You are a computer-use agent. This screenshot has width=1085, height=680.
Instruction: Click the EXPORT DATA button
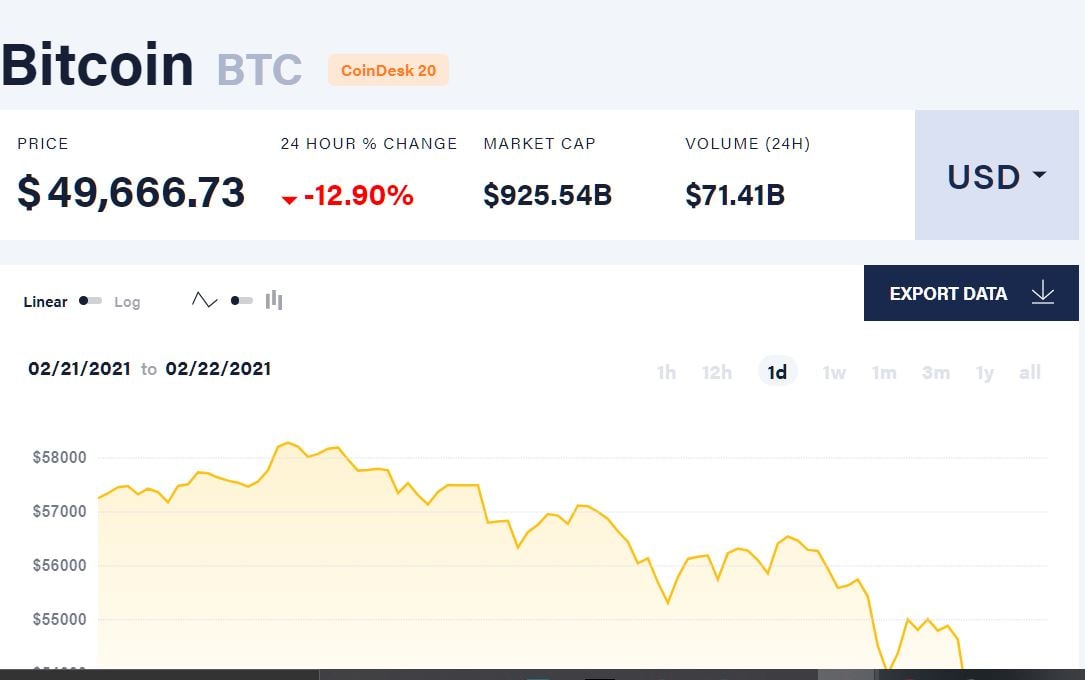coord(971,293)
